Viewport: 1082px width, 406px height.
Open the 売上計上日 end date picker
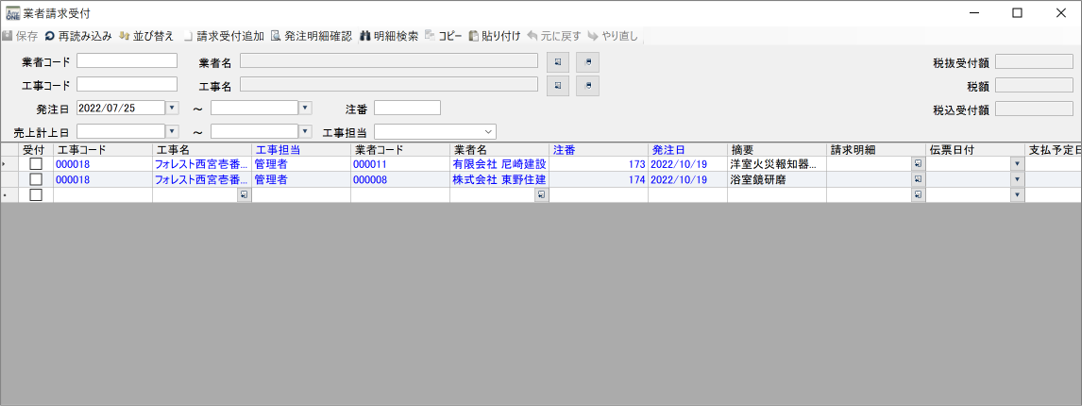[x=306, y=131]
